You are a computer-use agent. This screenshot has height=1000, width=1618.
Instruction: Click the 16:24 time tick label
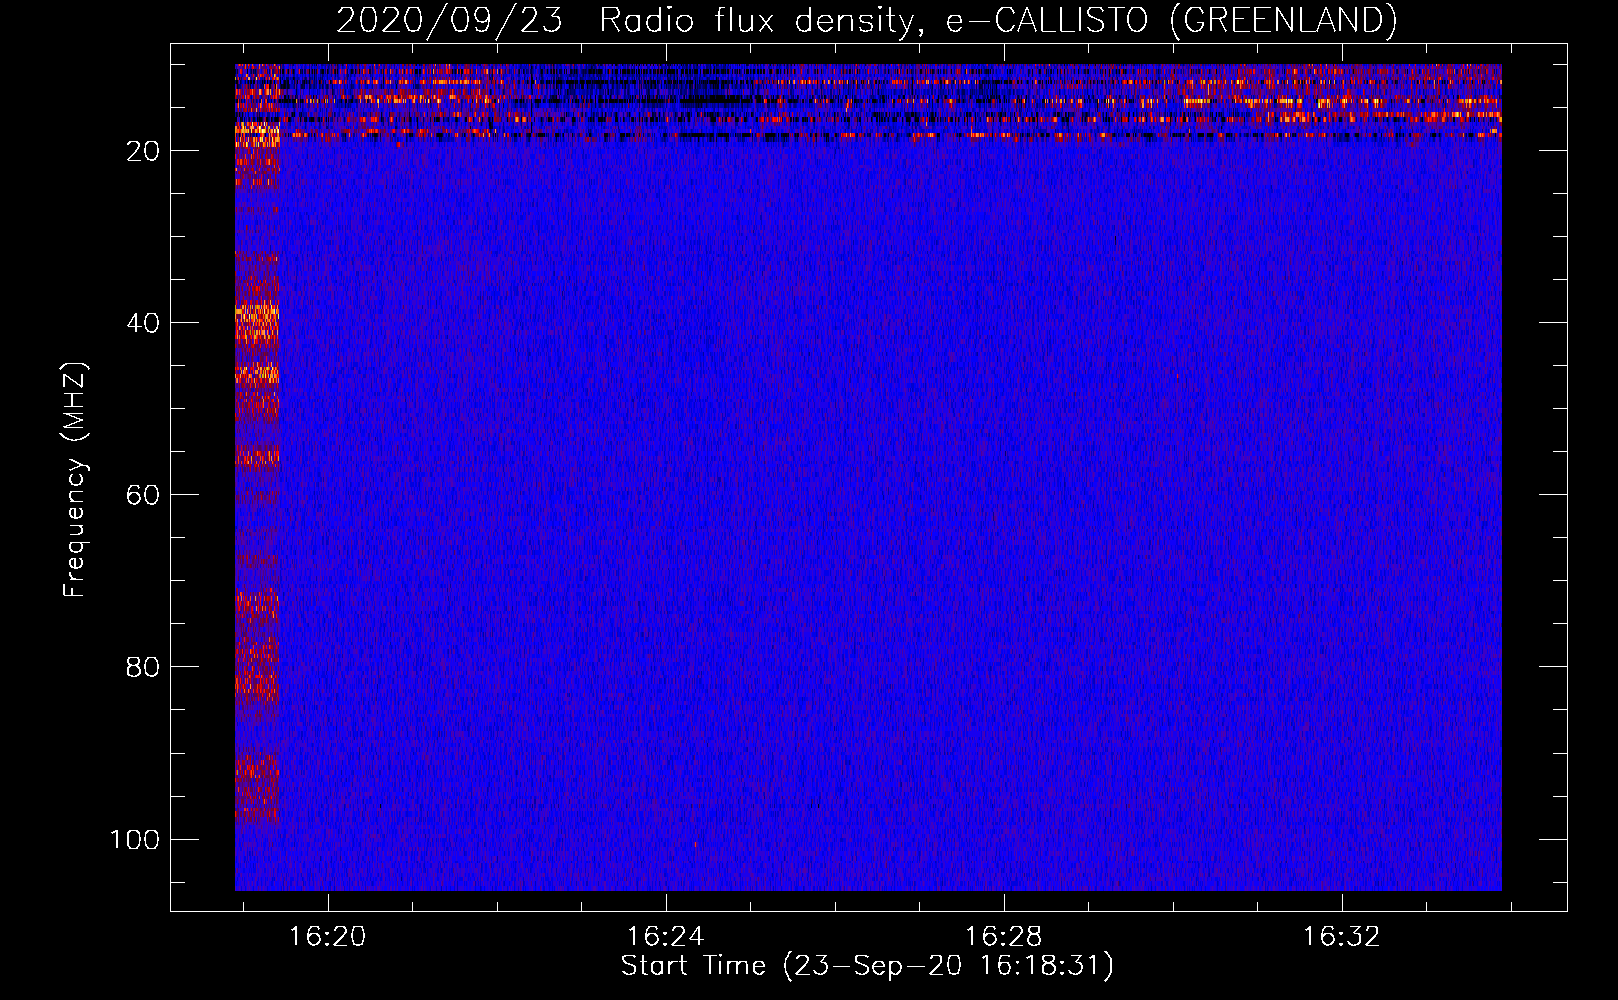666,937
